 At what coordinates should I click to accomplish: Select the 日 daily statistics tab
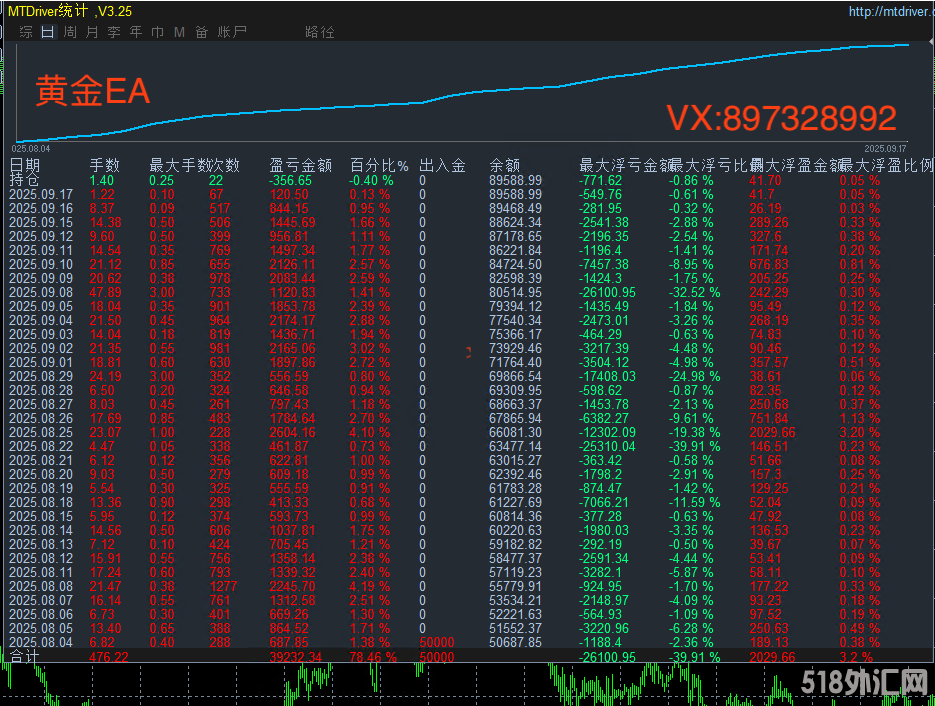(x=48, y=32)
